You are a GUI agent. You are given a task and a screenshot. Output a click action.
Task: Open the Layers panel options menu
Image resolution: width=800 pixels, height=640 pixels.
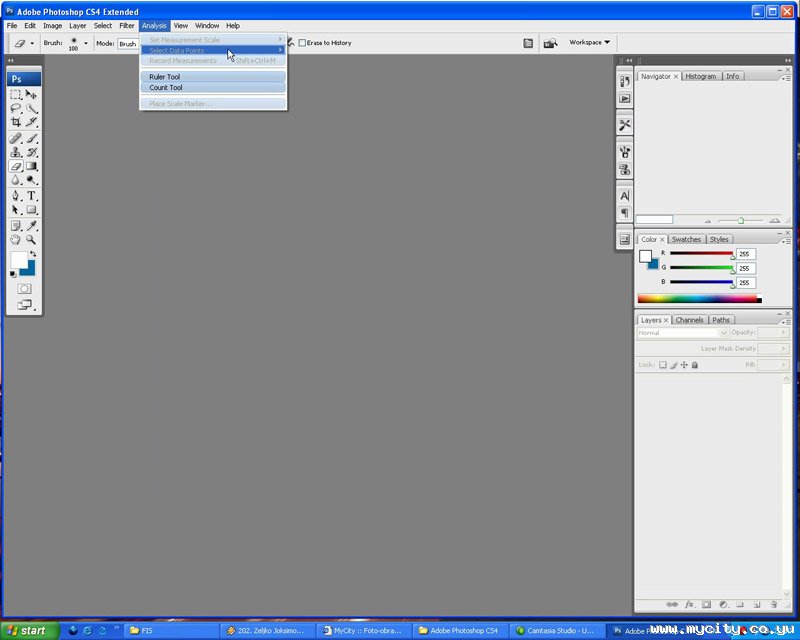(786, 322)
